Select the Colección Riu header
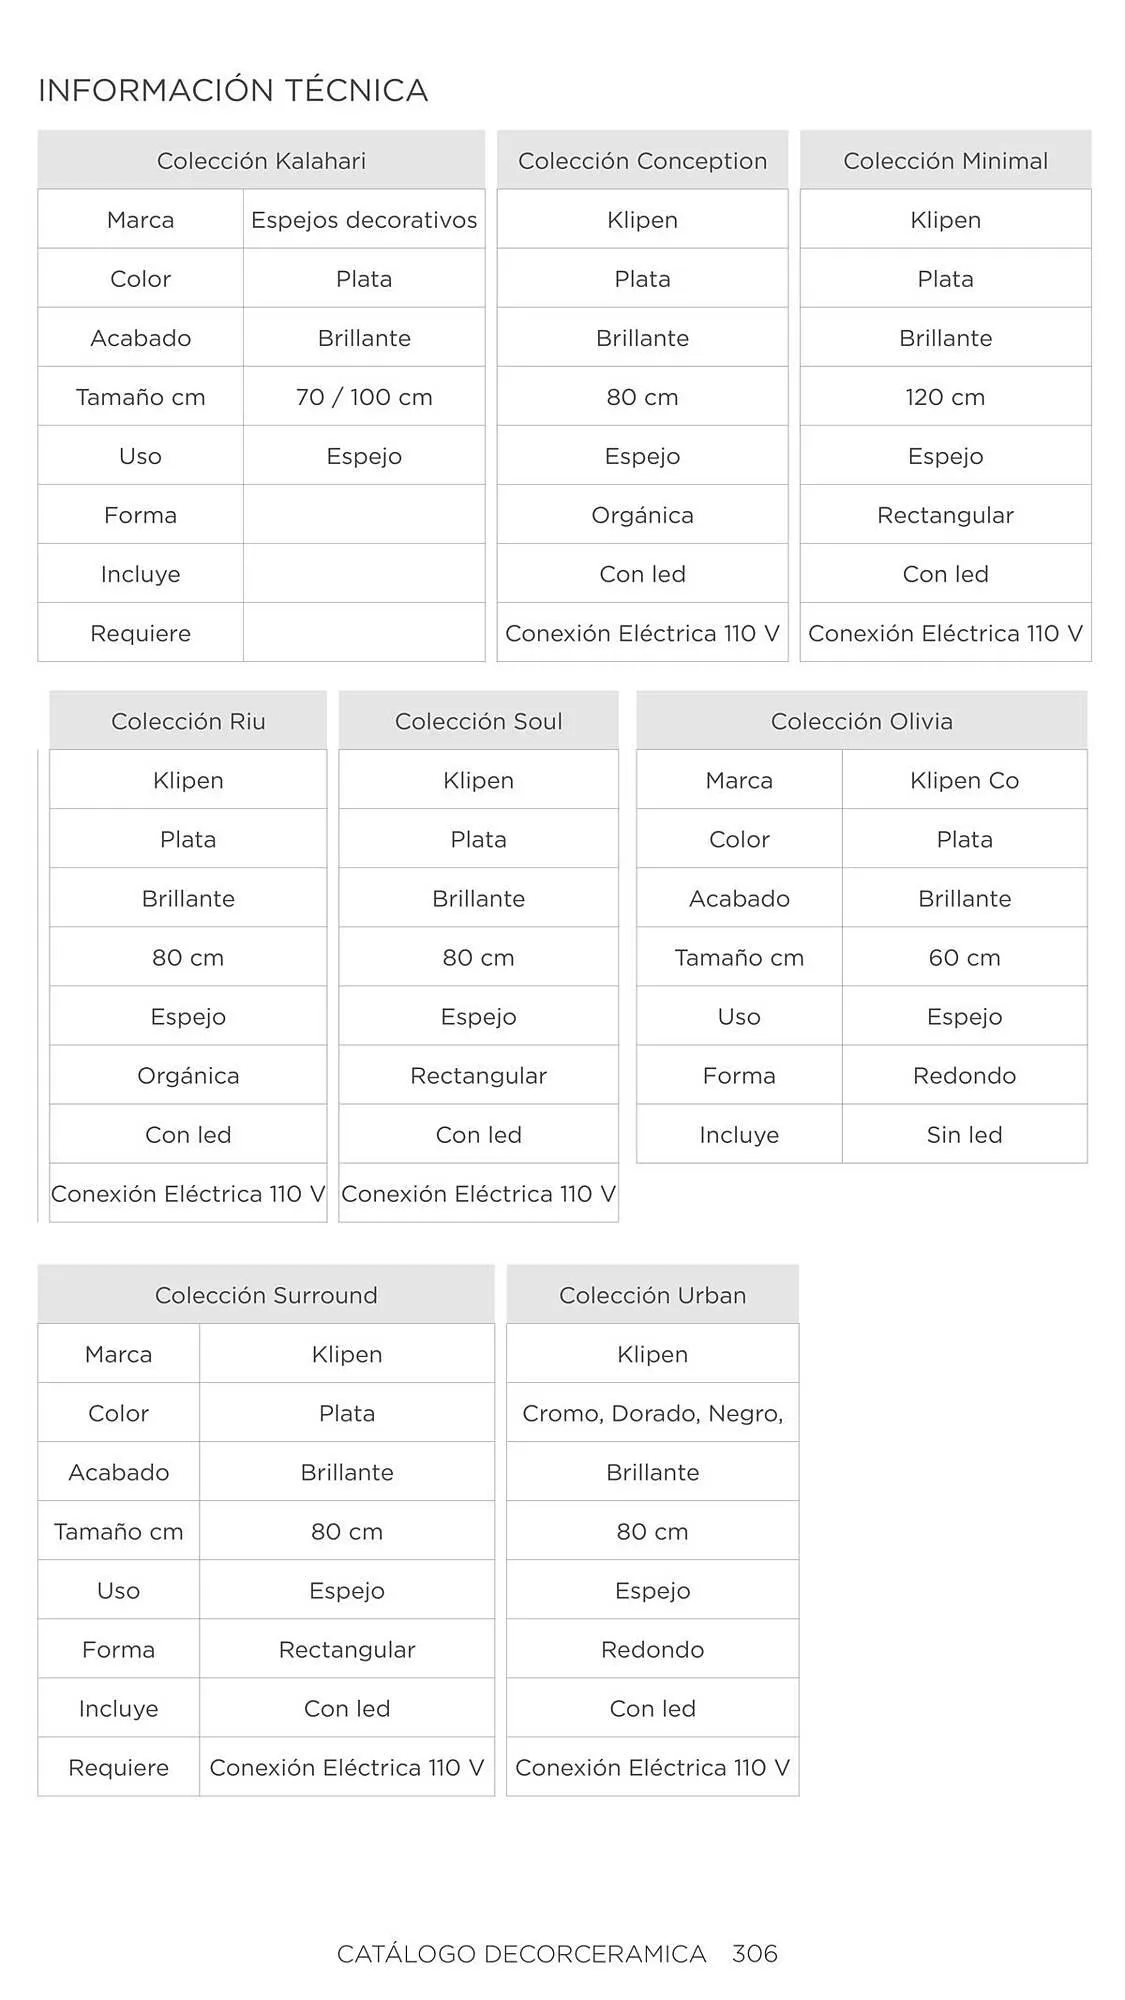This screenshot has height=2000, width=1125. pos(188,721)
